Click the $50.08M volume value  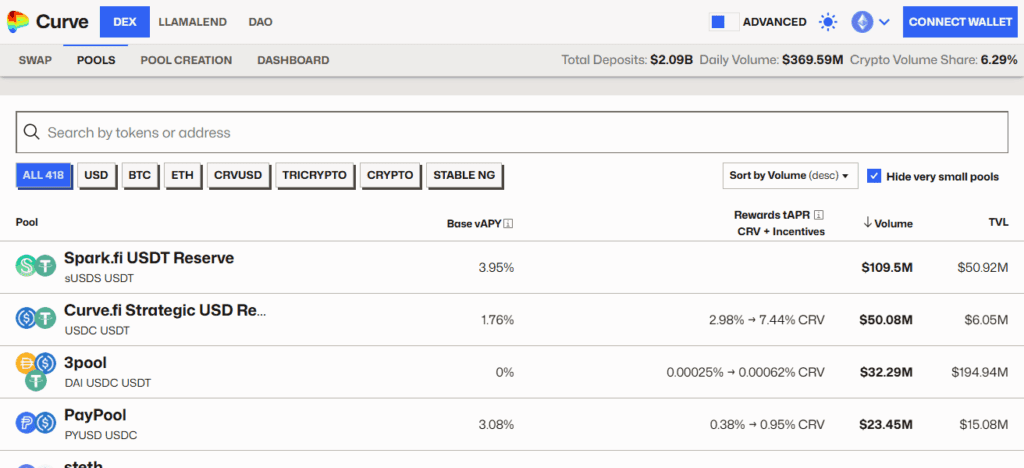[x=886, y=320]
